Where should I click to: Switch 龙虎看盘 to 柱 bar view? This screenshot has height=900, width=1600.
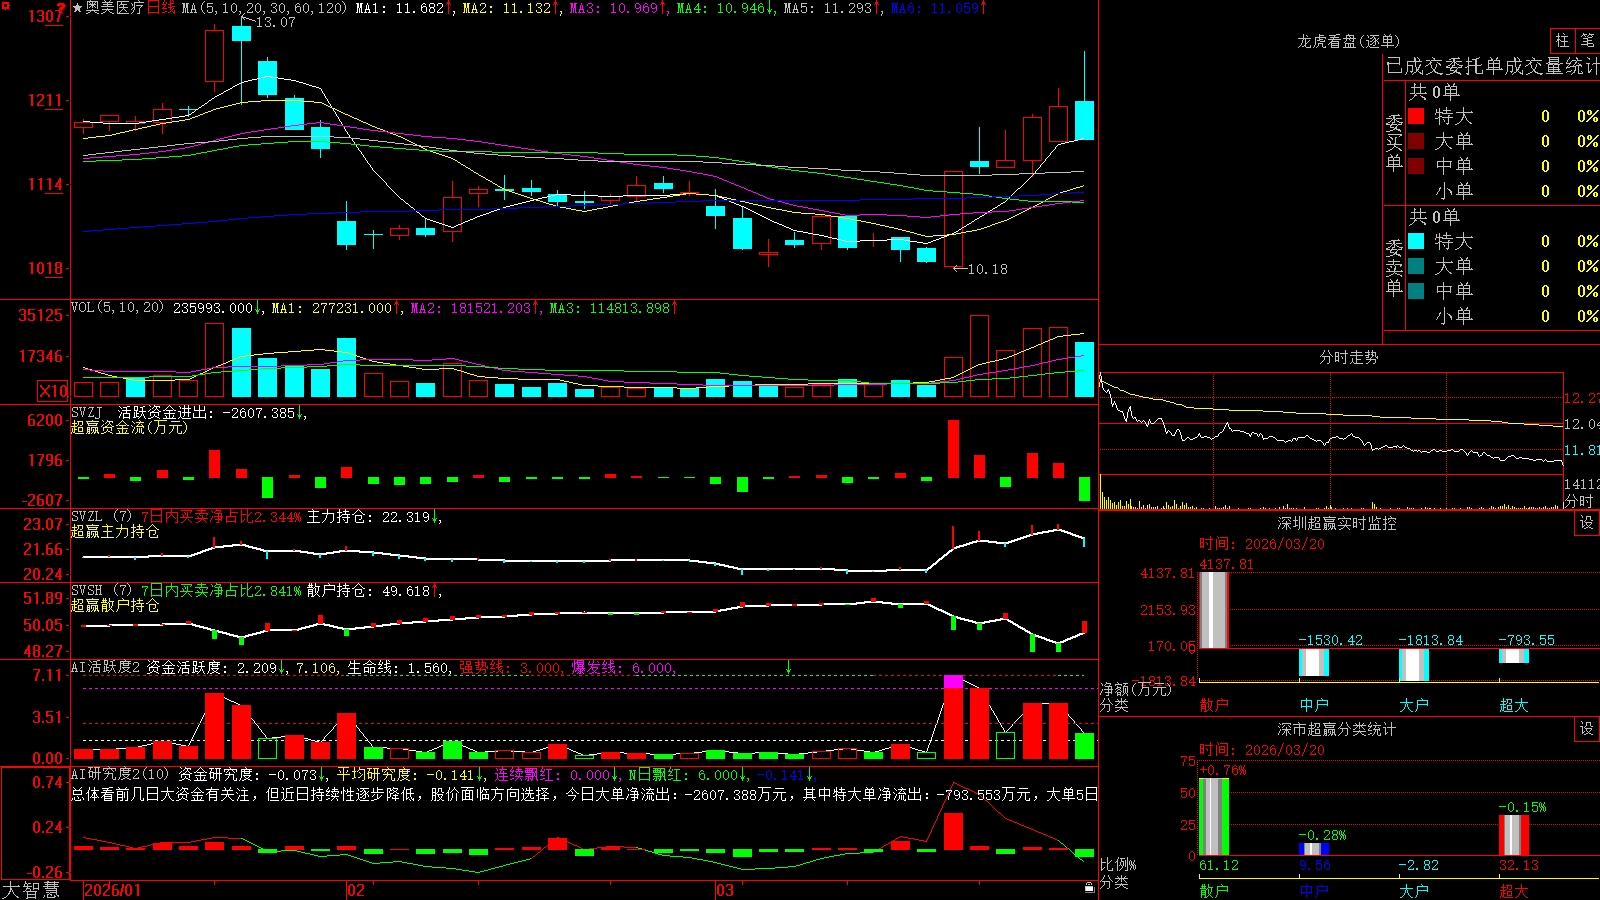tap(1562, 40)
